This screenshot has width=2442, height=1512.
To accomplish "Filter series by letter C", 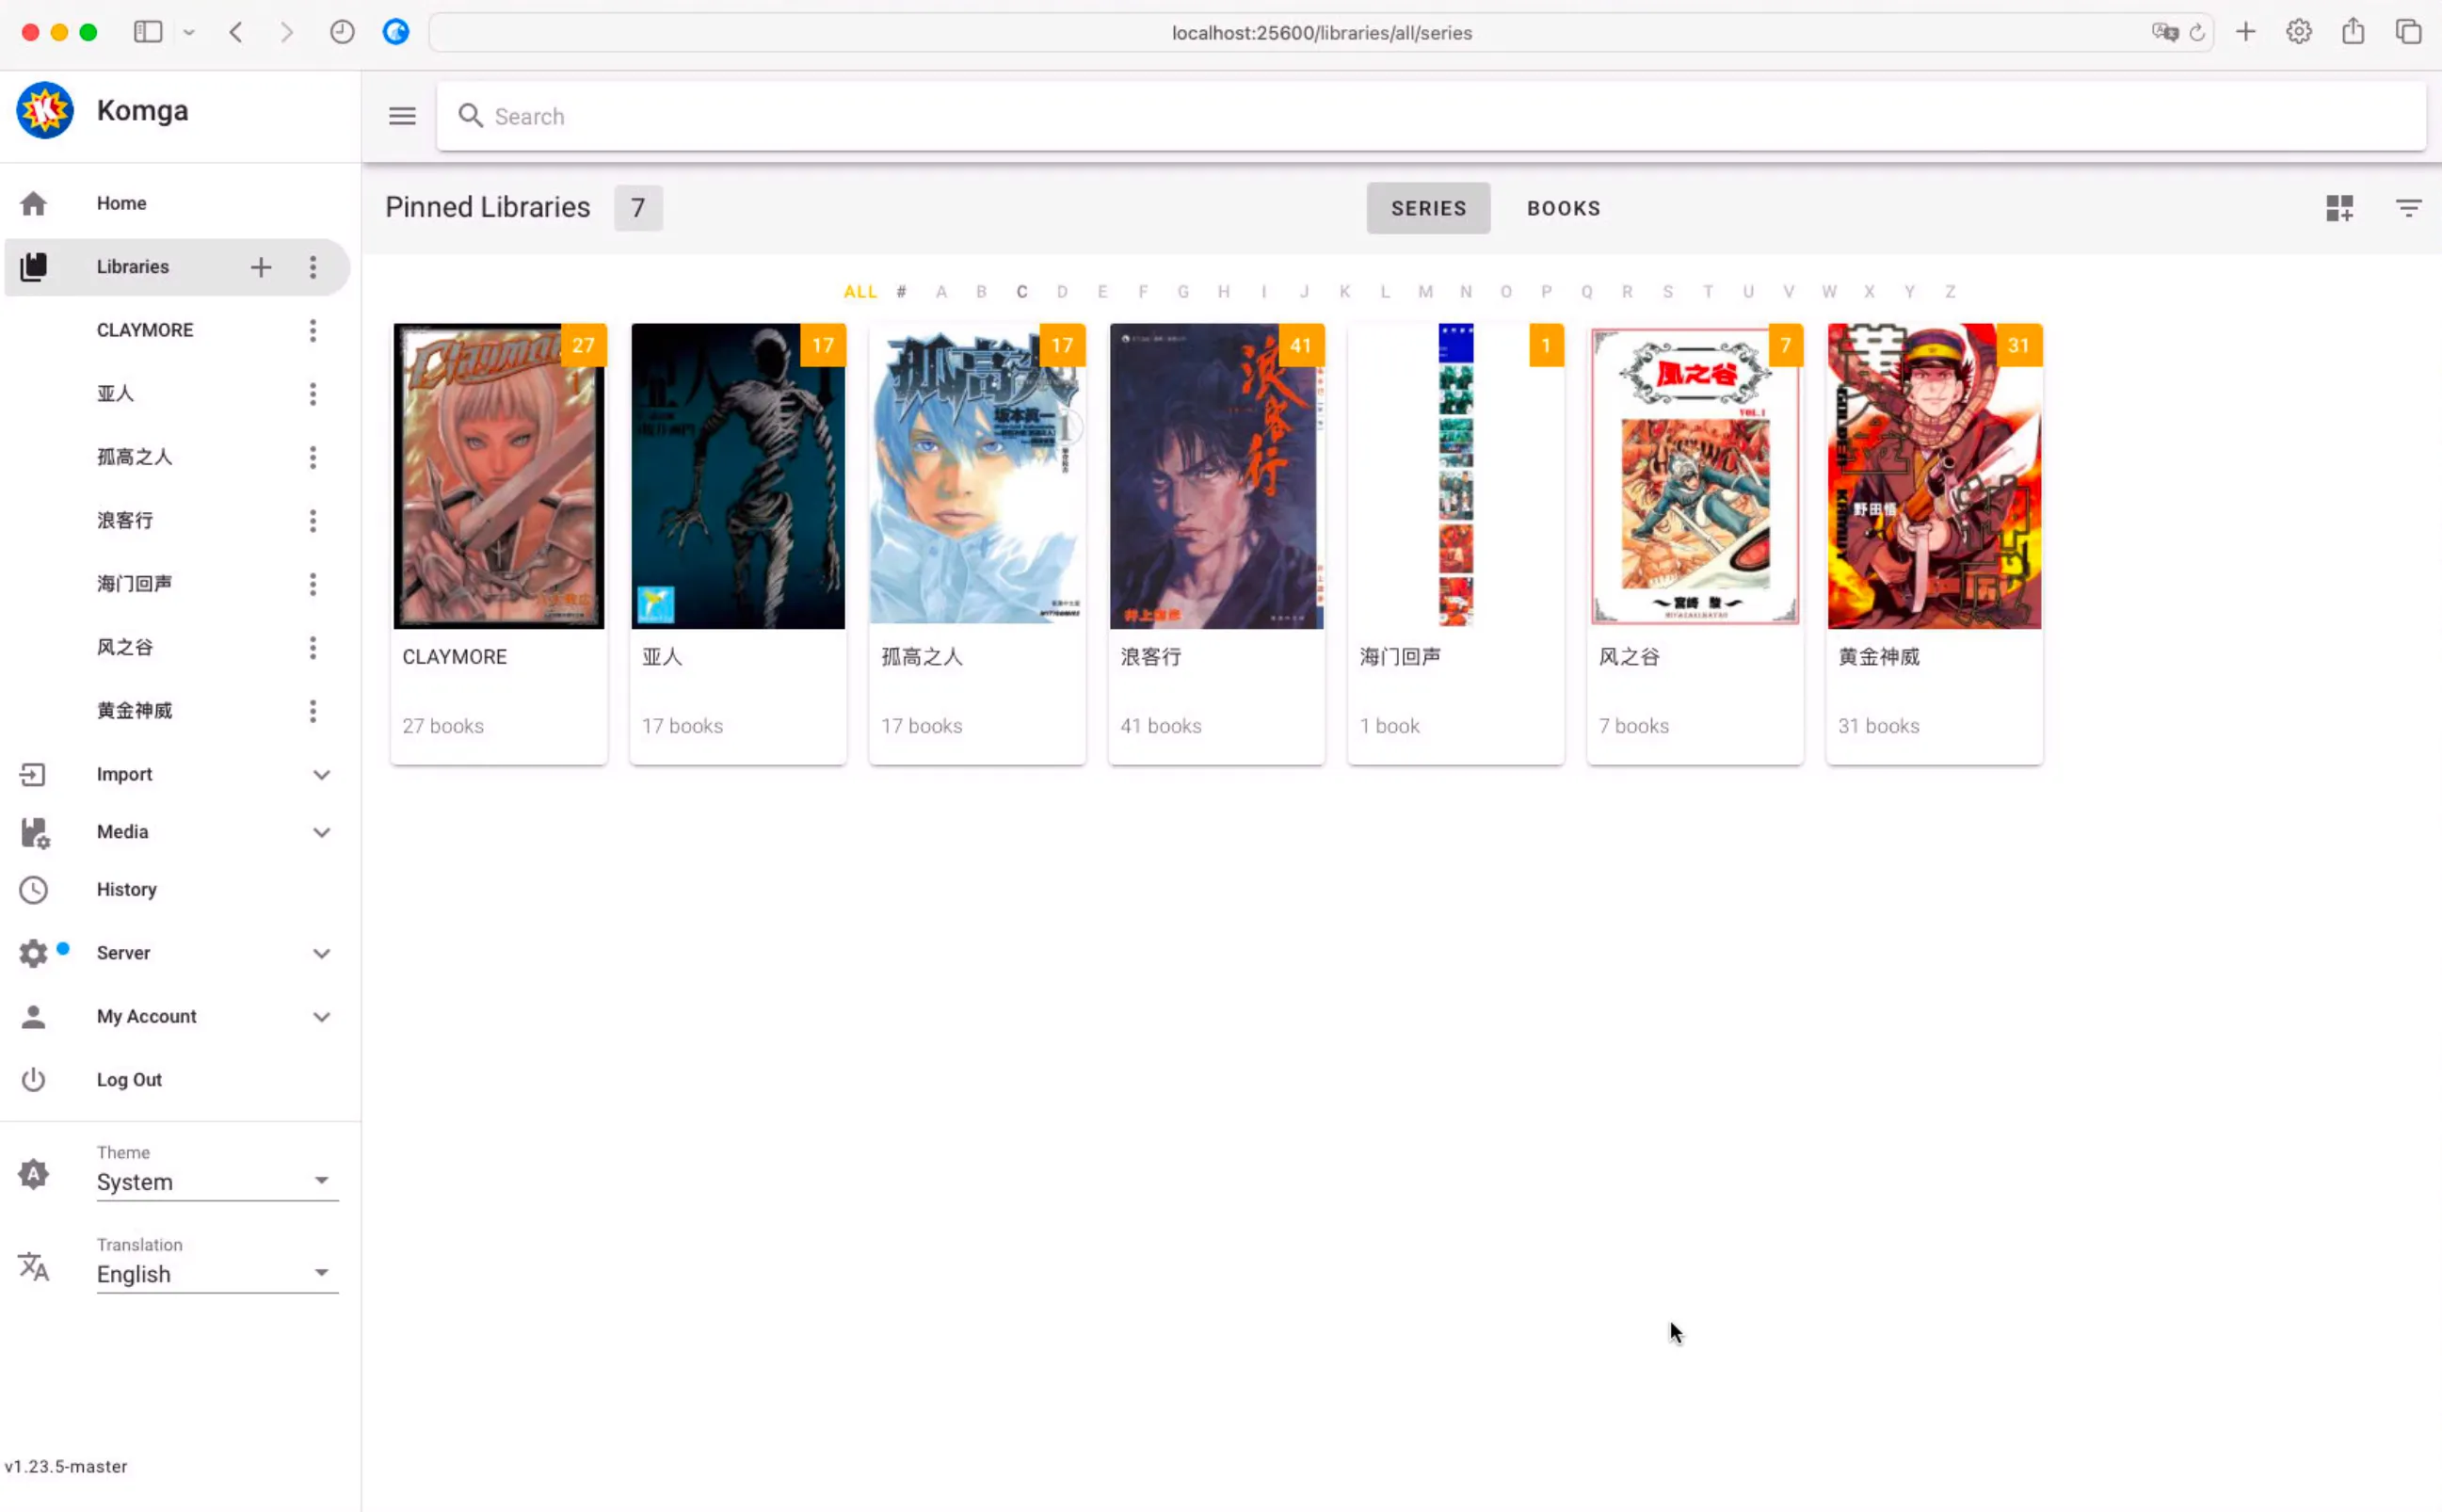I will tap(1021, 292).
